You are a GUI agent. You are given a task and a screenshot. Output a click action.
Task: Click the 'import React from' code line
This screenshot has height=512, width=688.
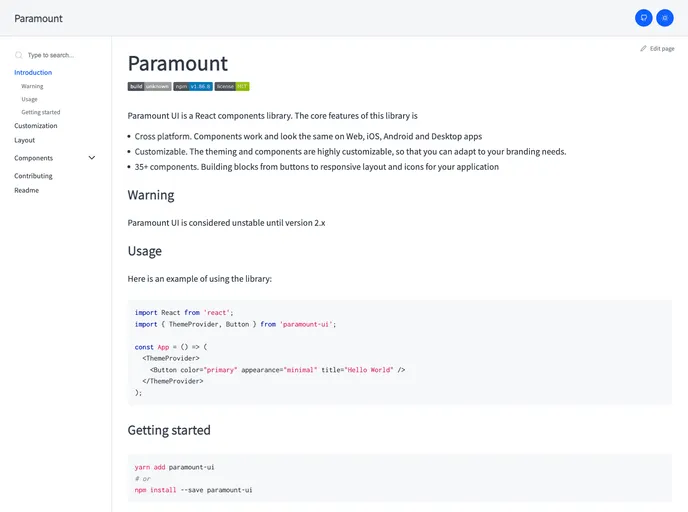tap(184, 313)
